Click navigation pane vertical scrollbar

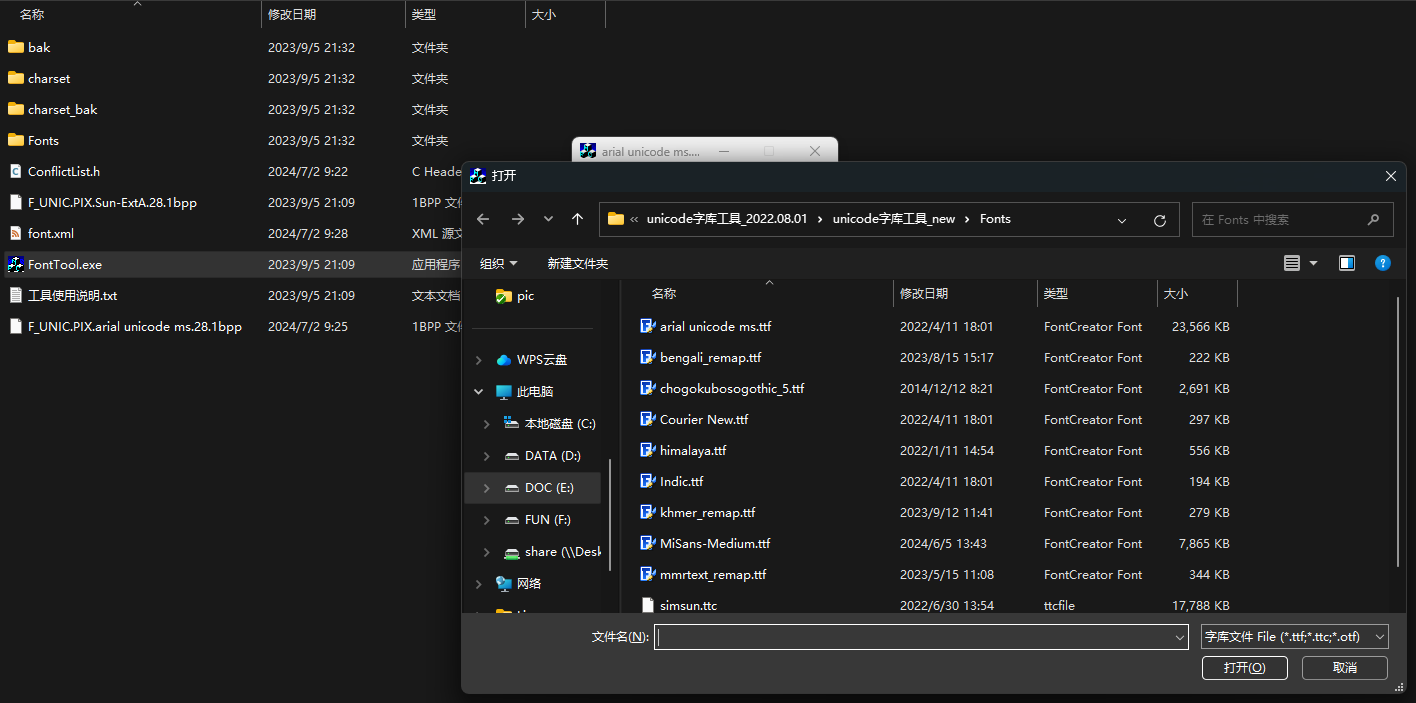[x=610, y=515]
